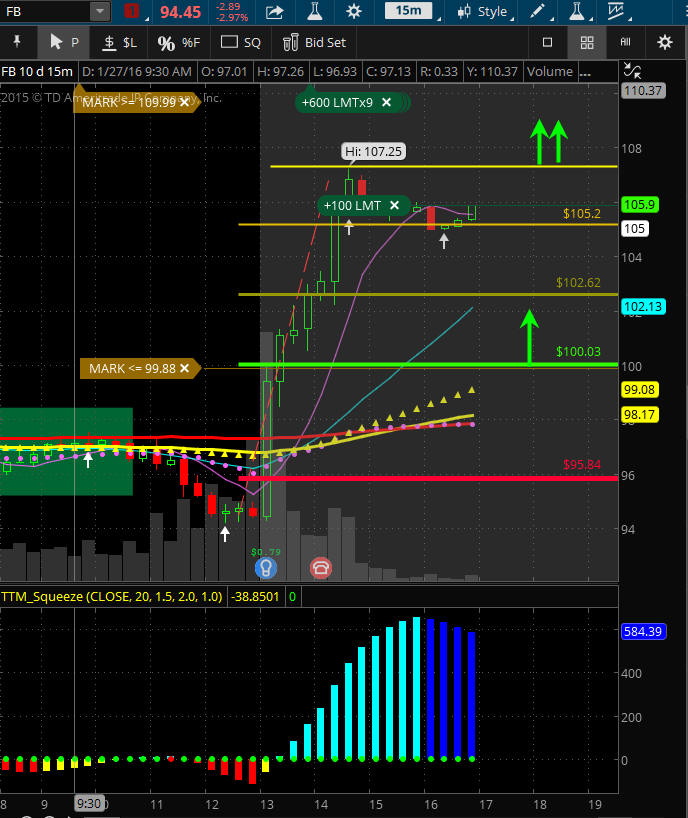Cancel the MARK >= 109.99 alert via X
Image resolution: width=688 pixels, height=818 pixels.
tap(184, 102)
